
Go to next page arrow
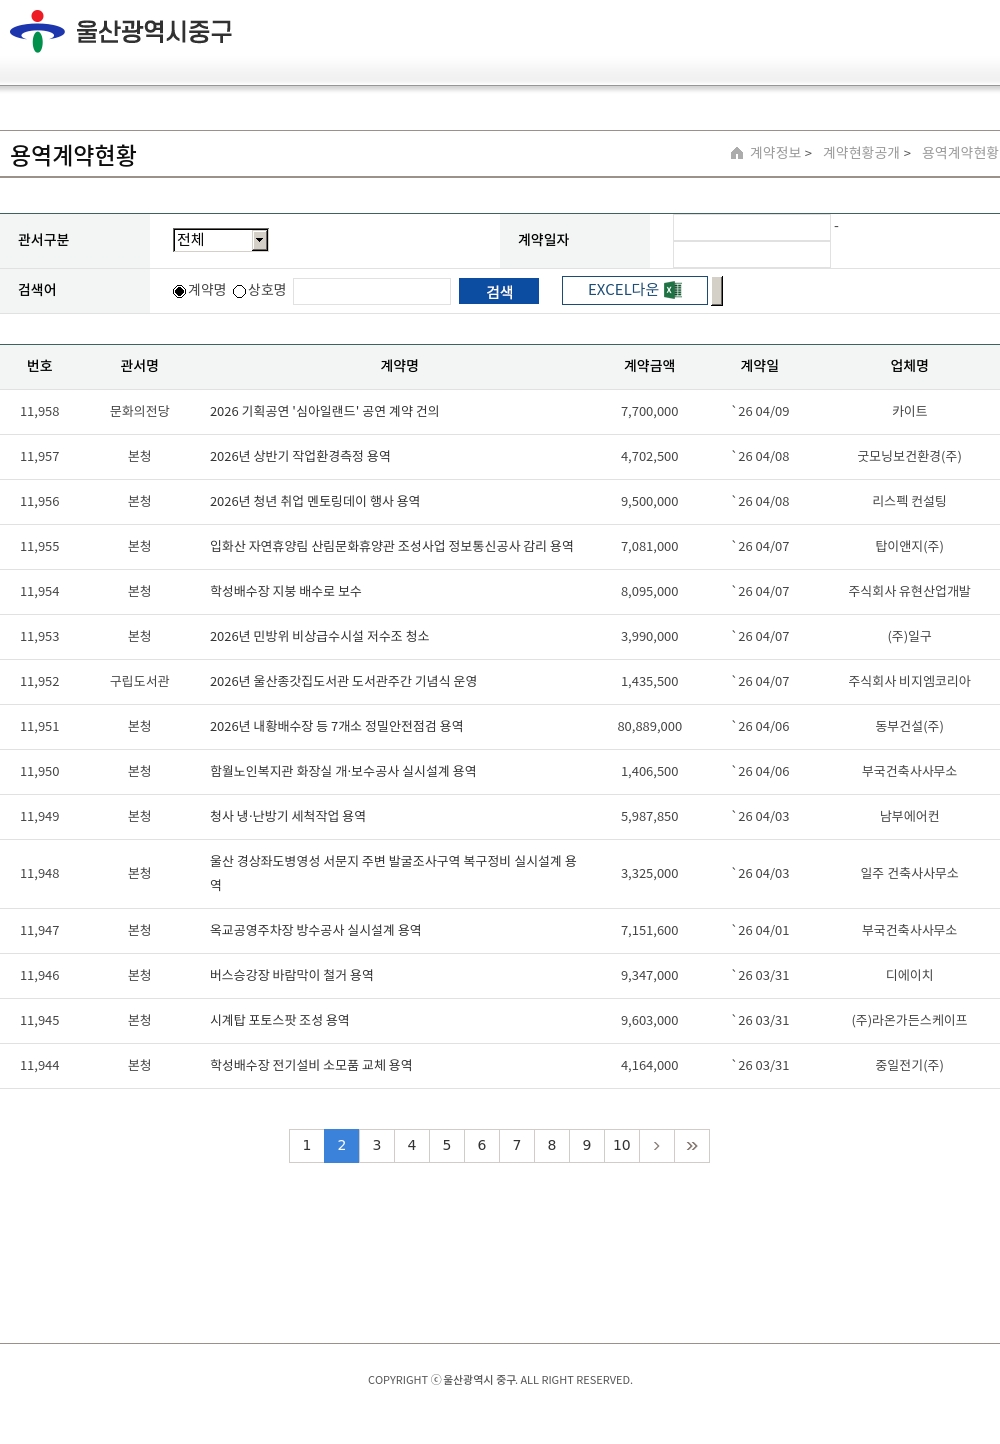[656, 1146]
